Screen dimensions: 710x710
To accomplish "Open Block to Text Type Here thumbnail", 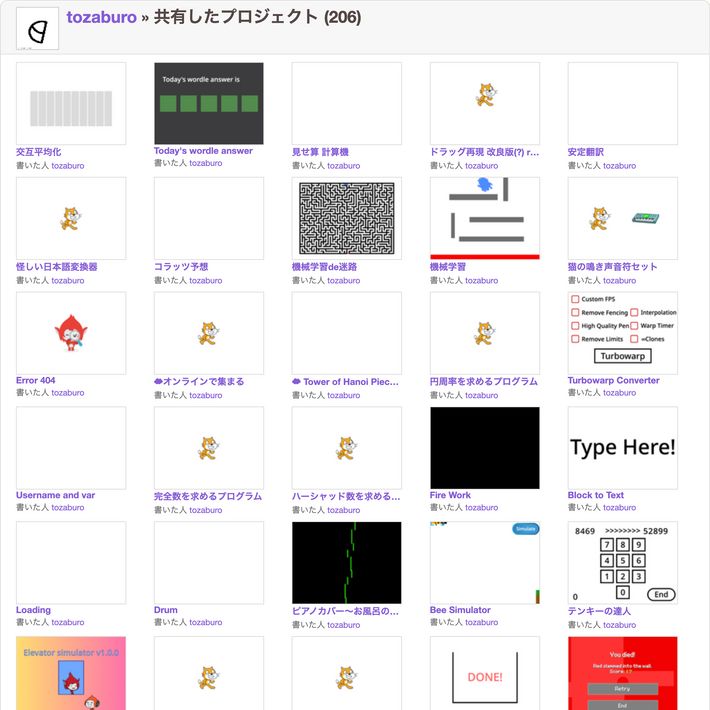I will pyautogui.click(x=623, y=448).
